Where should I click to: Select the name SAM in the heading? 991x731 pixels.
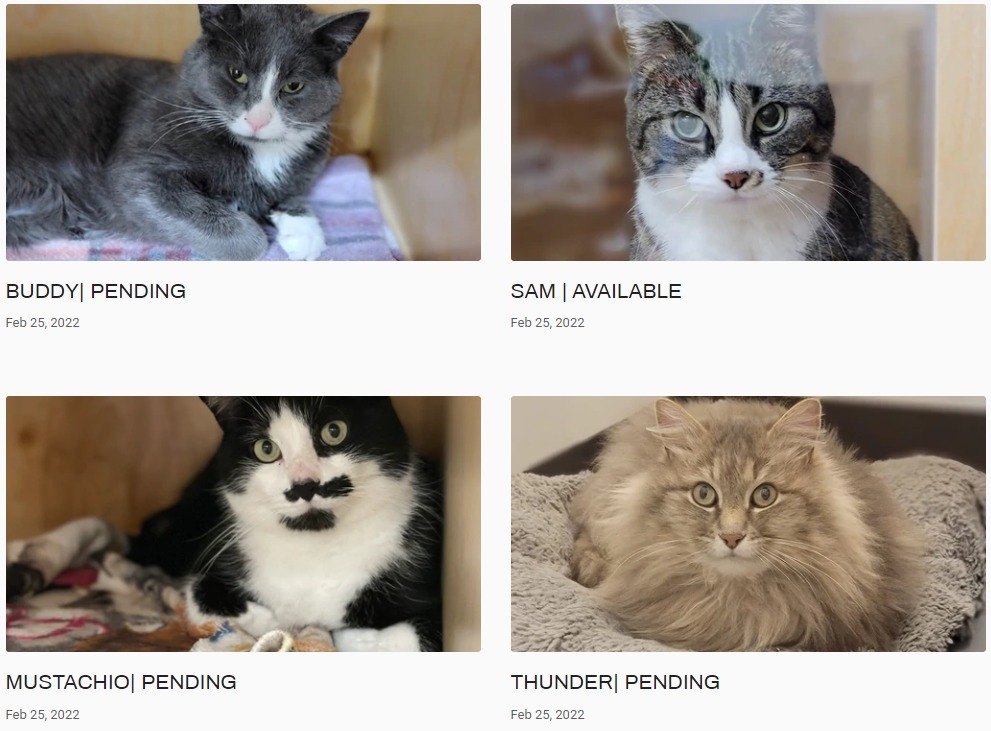tap(533, 291)
